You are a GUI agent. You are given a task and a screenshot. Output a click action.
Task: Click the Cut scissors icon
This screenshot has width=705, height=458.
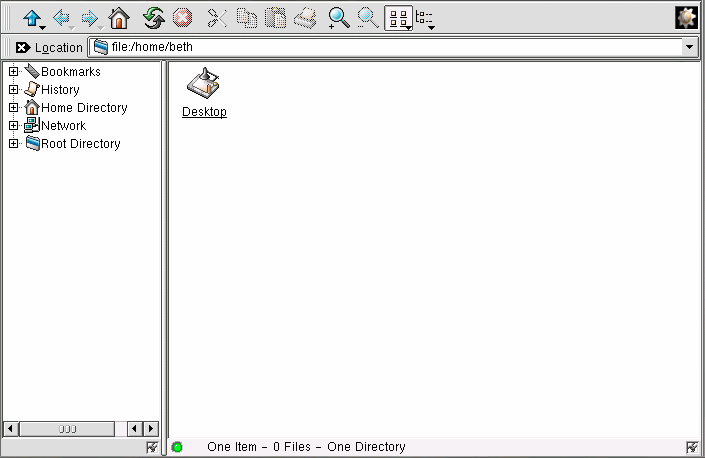coord(217,17)
